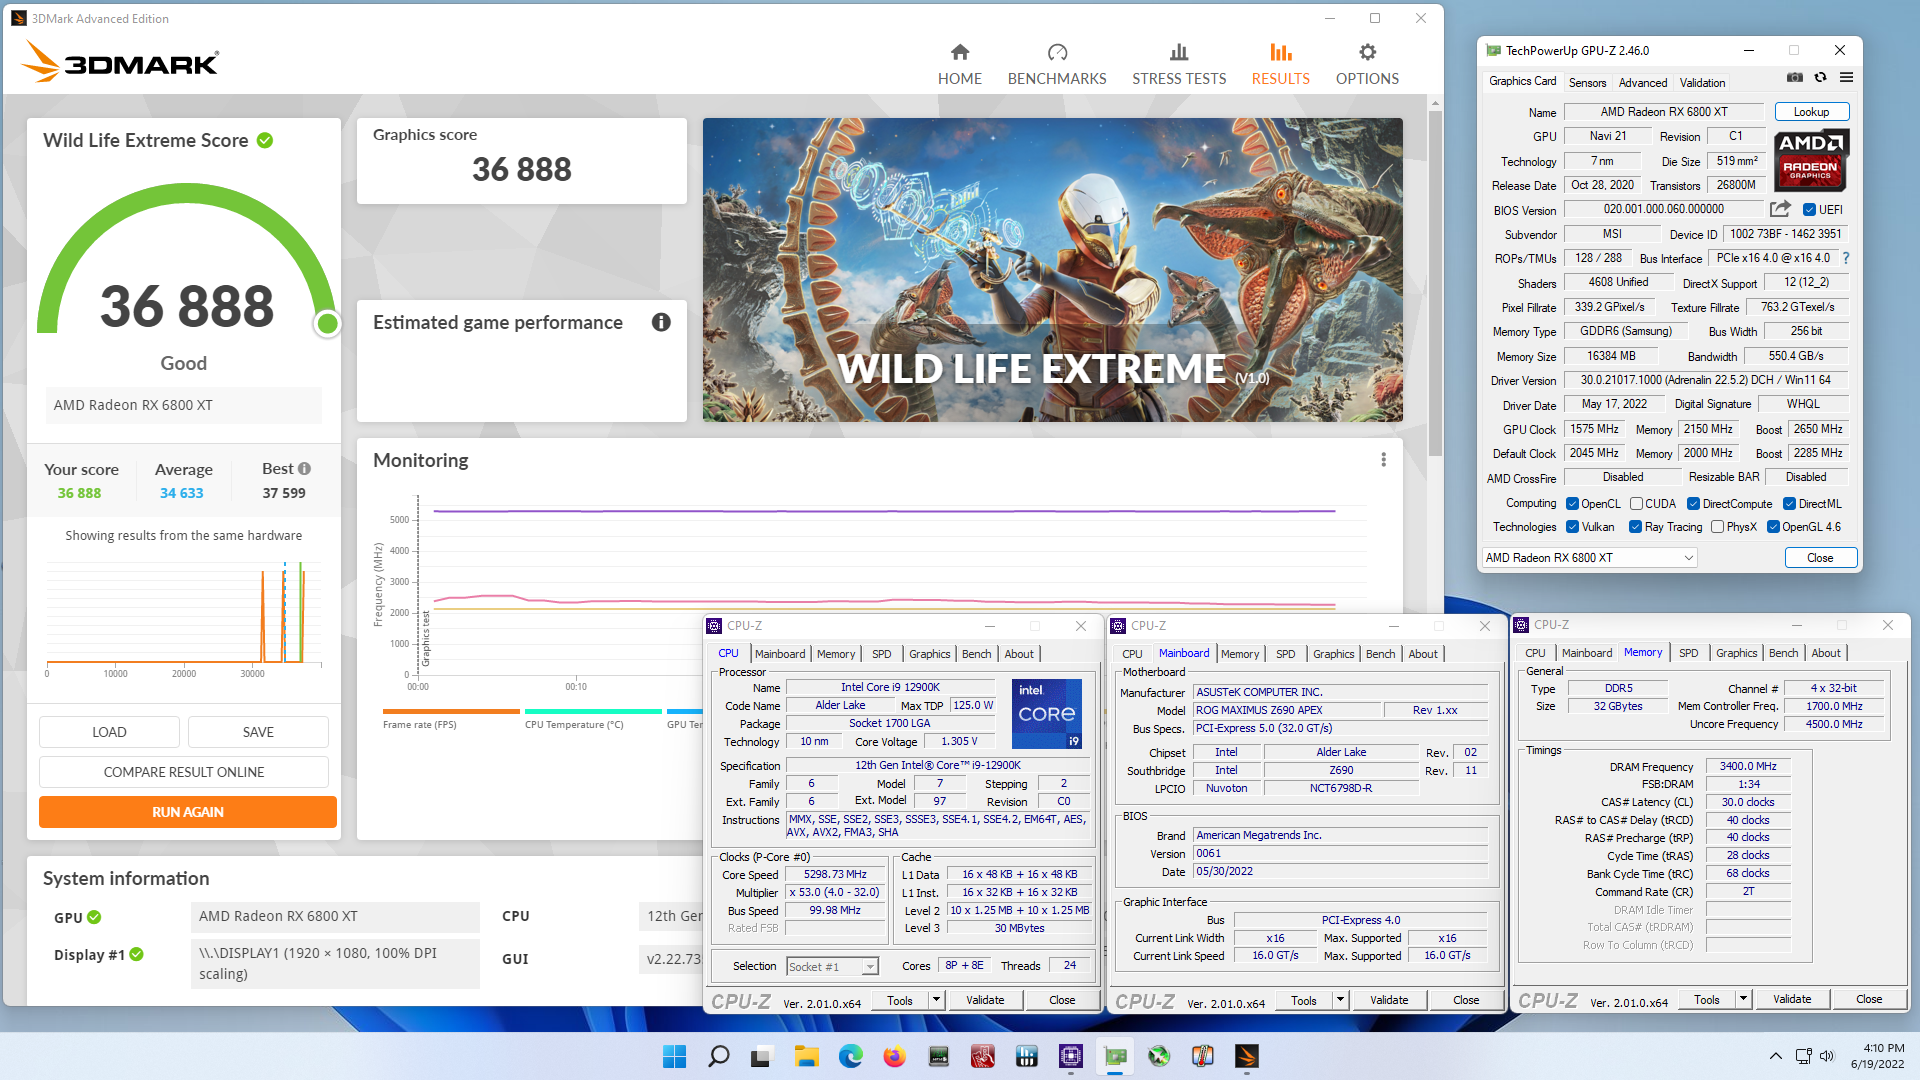The height and width of the screenshot is (1080, 1920).
Task: Click the CPU-Z icon in the taskbar
Action: pos(1070,1056)
